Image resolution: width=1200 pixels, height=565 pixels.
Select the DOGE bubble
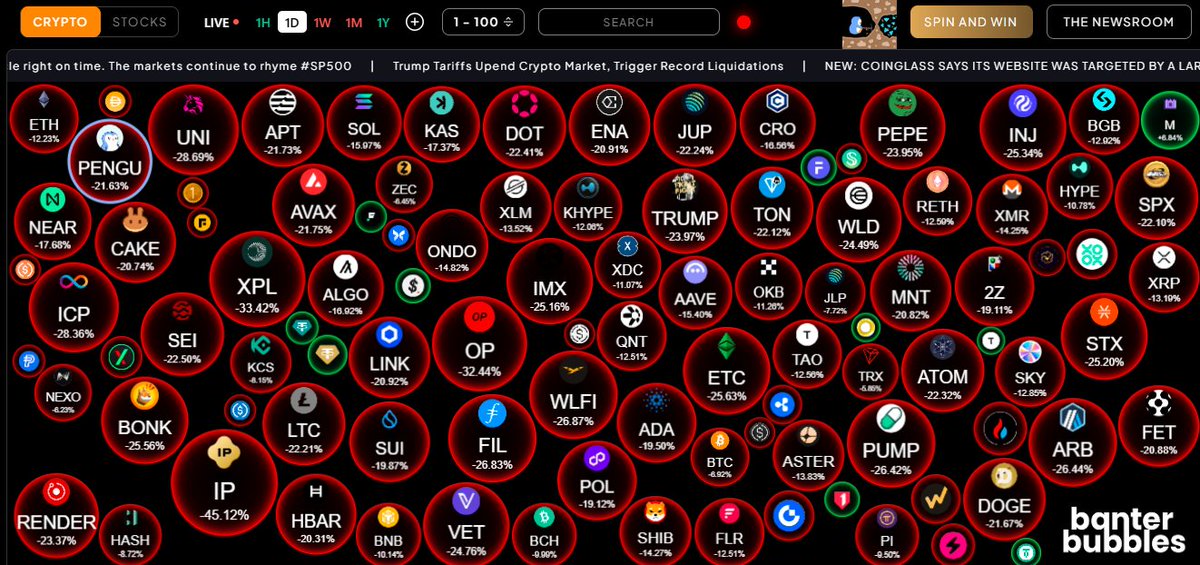click(1004, 501)
